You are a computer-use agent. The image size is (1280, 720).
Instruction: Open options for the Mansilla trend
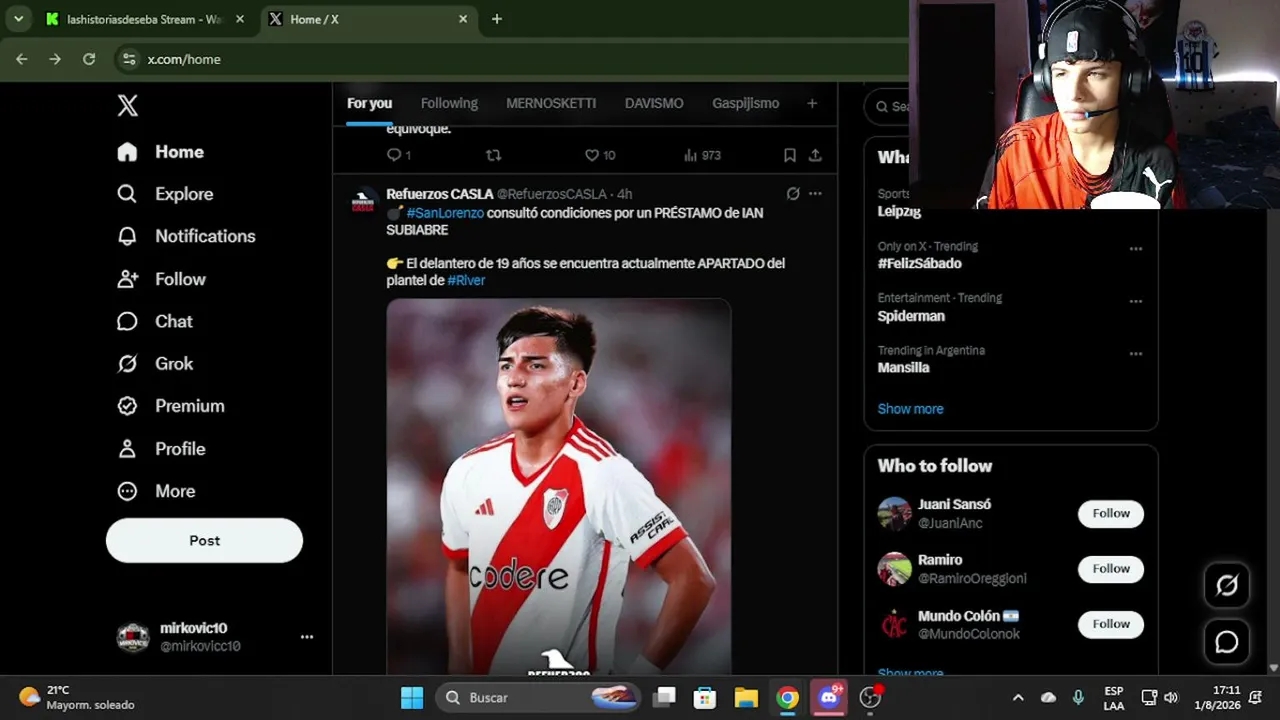coord(1136,353)
